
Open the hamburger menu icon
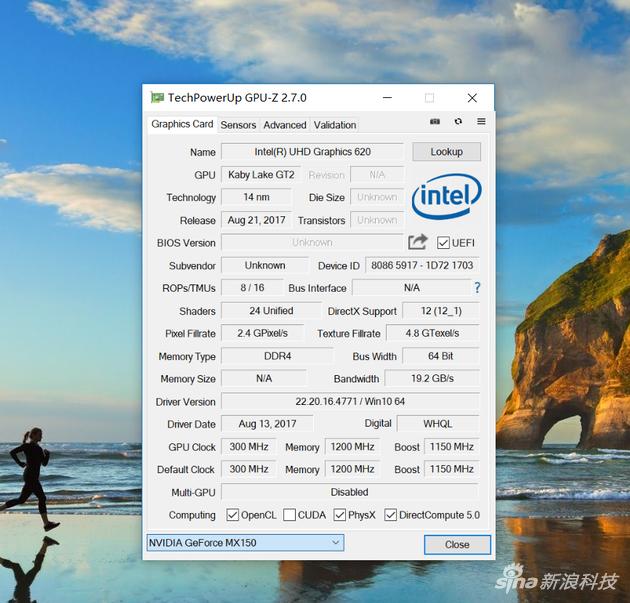pos(481,121)
